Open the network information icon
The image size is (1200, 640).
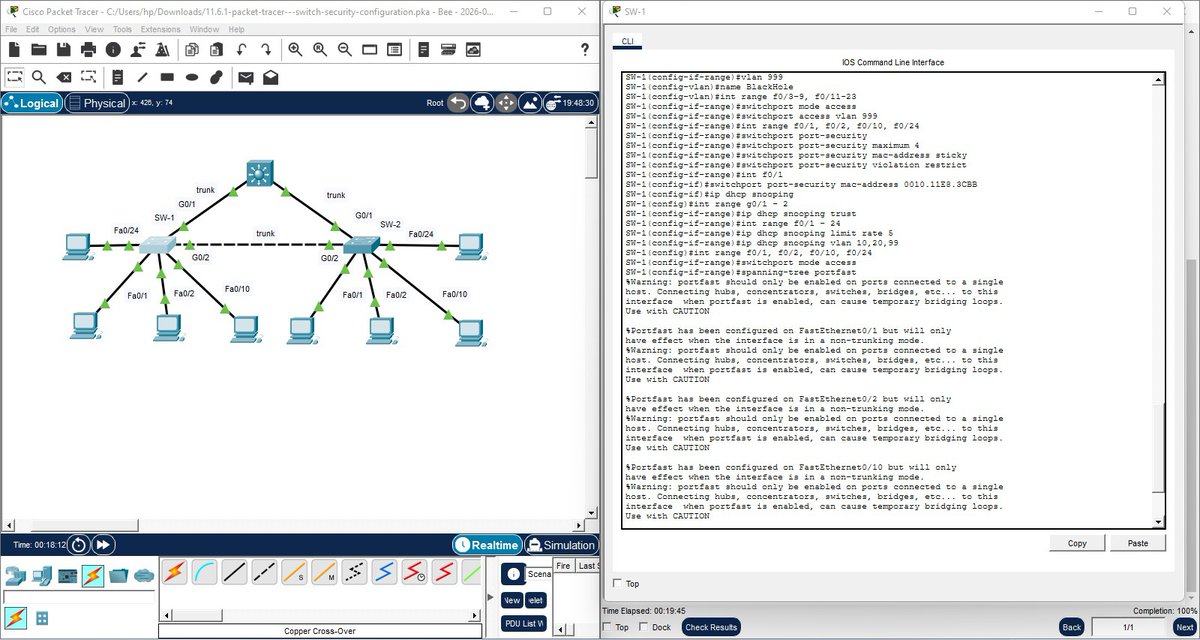point(113,49)
